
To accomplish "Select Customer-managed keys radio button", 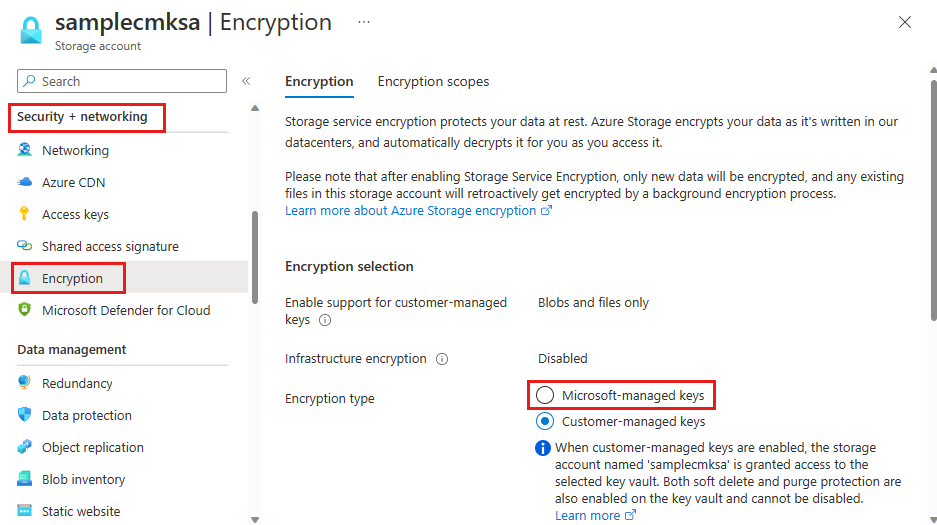I will coord(545,421).
